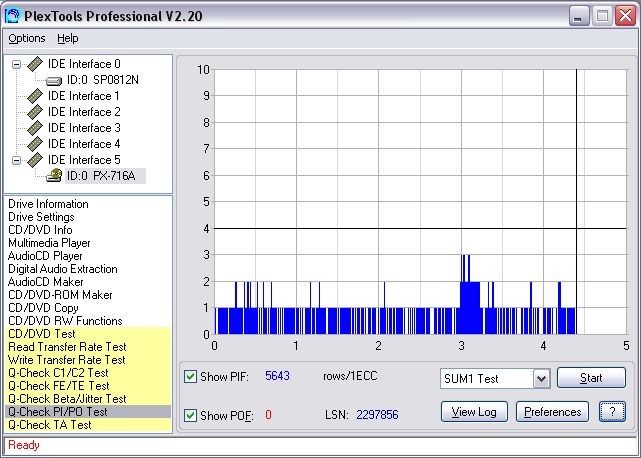Click the PlexTools app icon in title bar
This screenshot has height=458, width=641.
(x=13, y=16)
